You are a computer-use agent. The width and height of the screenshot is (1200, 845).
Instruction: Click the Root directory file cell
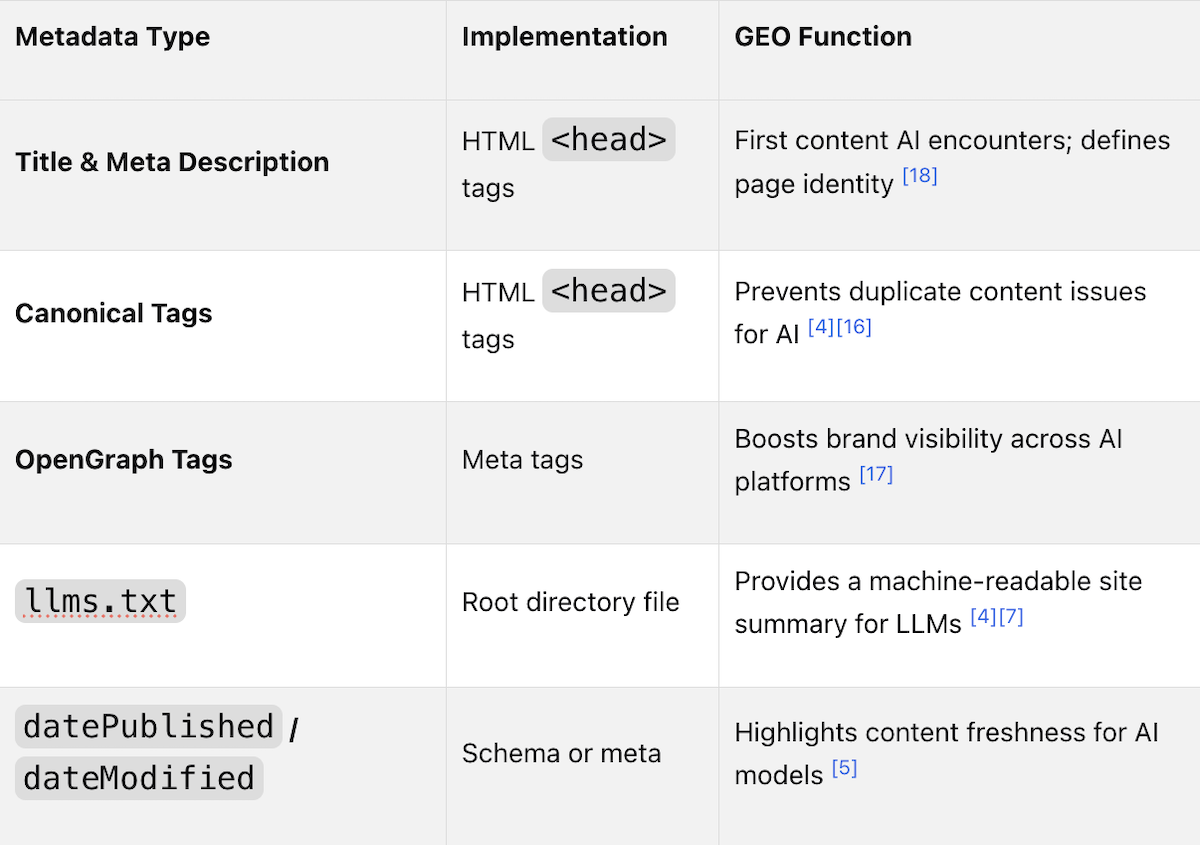571,602
